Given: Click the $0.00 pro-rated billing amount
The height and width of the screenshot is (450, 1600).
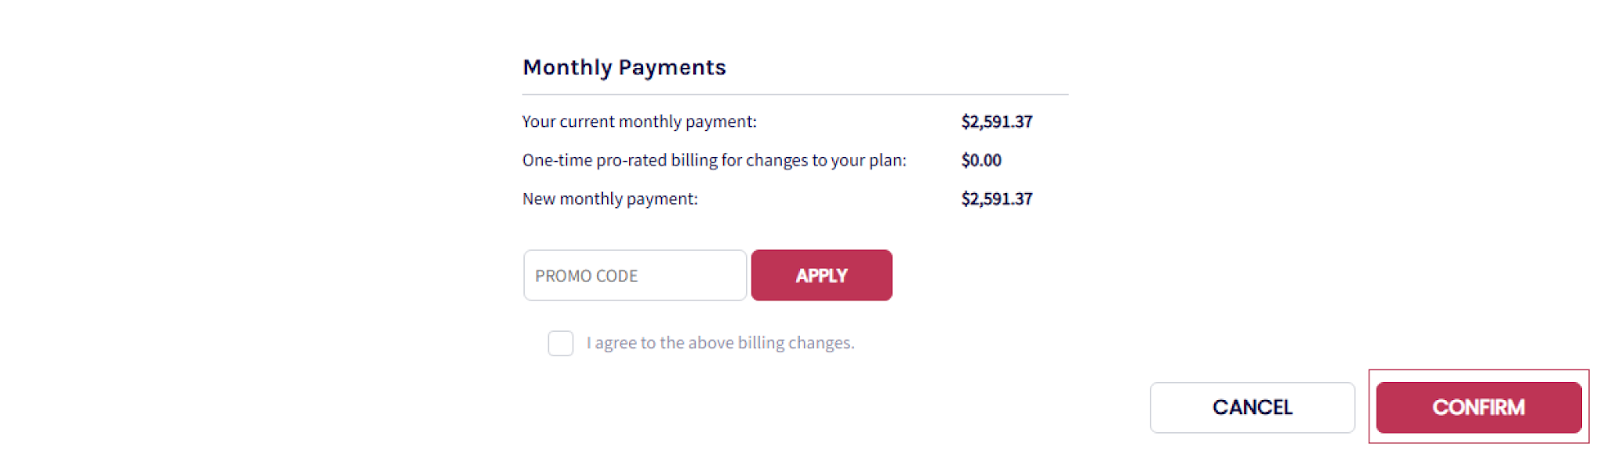Looking at the screenshot, I should pos(981,160).
